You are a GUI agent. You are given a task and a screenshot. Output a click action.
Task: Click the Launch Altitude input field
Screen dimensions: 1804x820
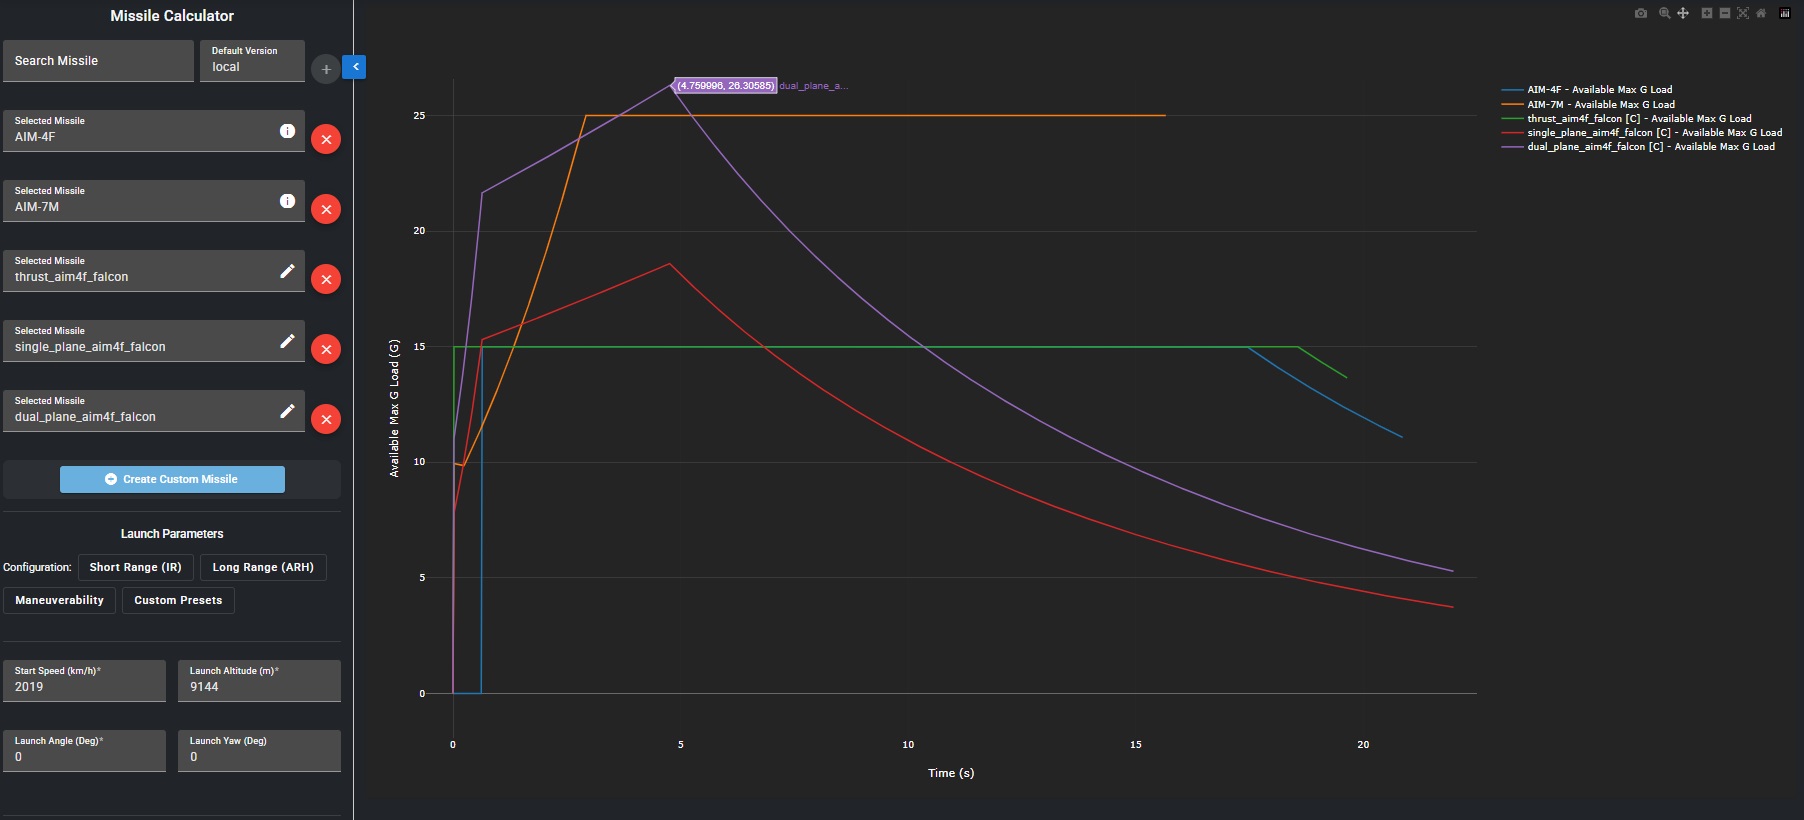click(x=259, y=686)
